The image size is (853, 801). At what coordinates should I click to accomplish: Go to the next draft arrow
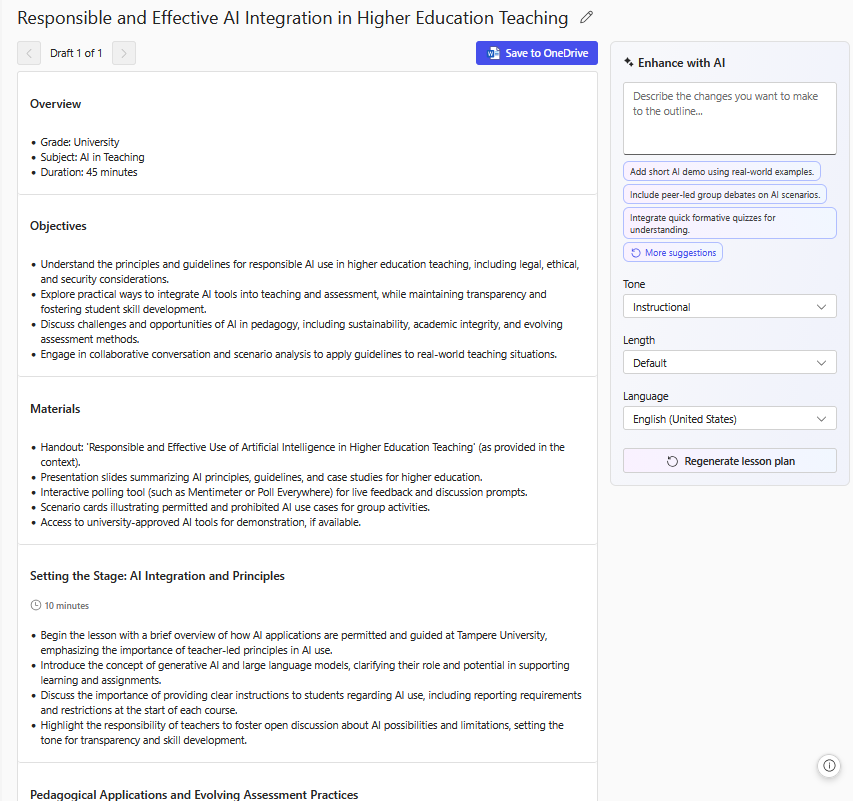124,53
